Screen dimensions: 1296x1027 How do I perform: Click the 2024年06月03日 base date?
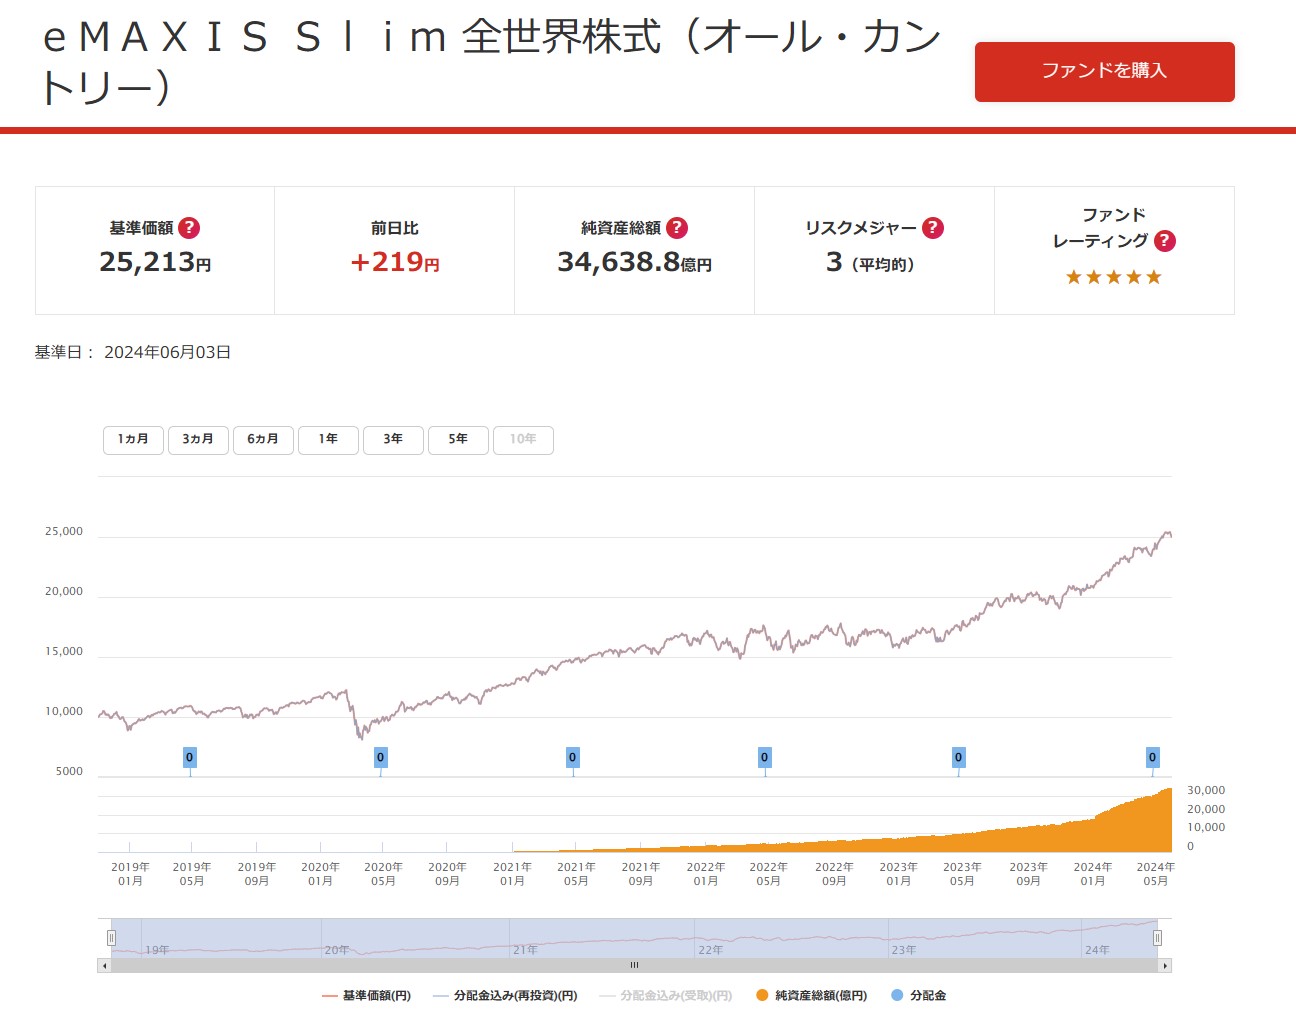[x=167, y=353]
